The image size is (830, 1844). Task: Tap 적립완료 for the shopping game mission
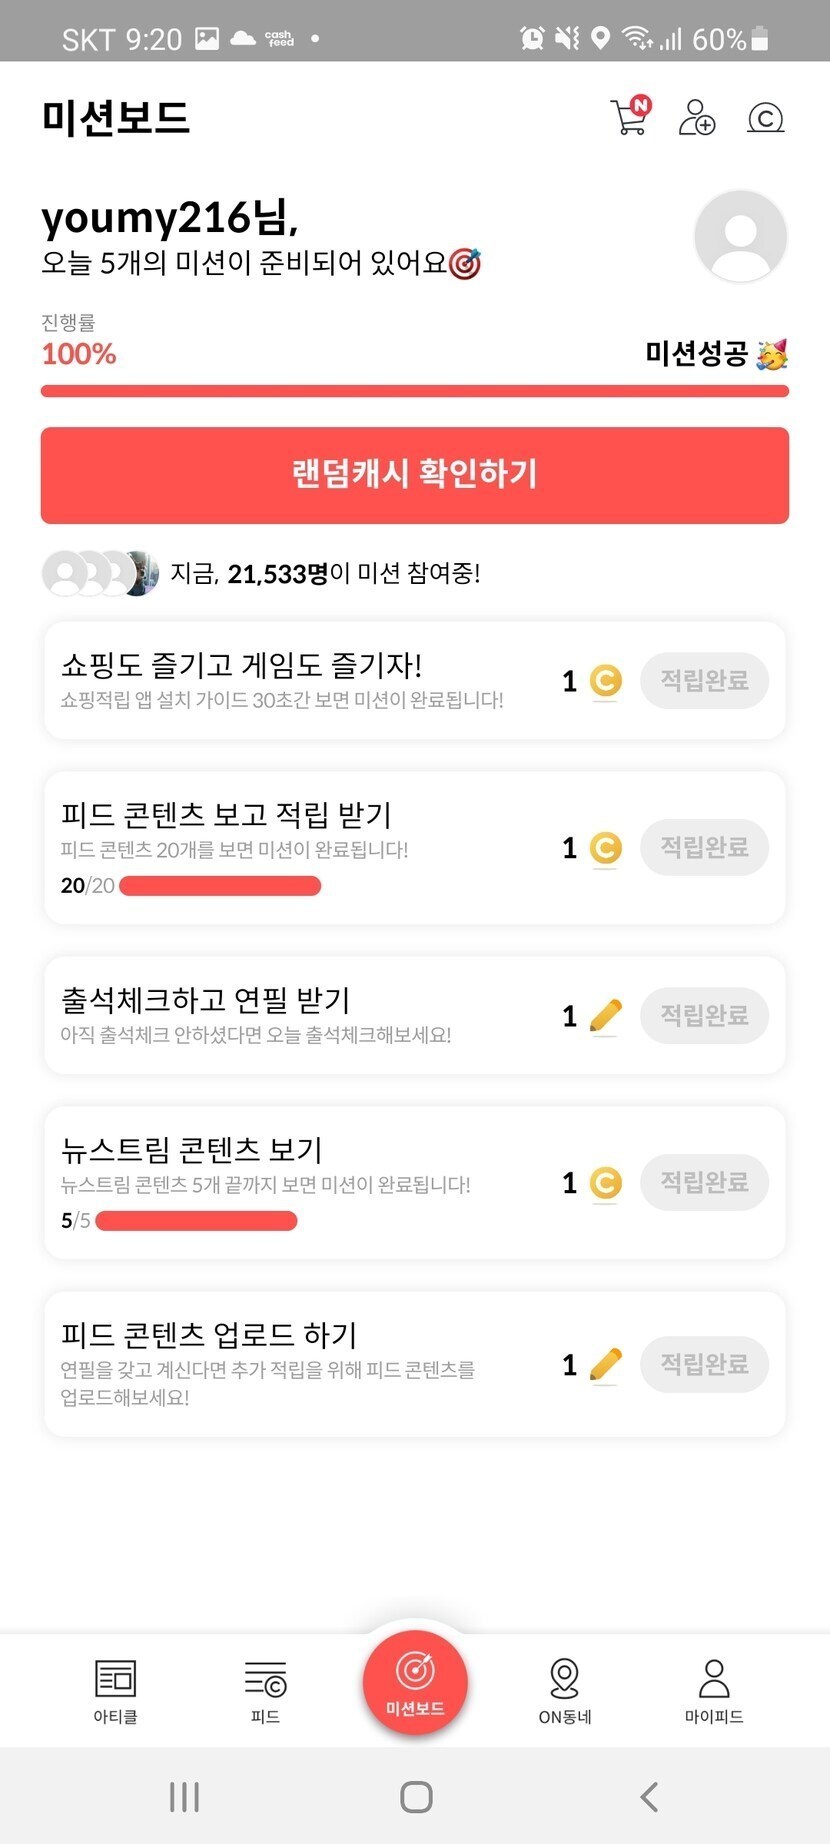point(704,681)
